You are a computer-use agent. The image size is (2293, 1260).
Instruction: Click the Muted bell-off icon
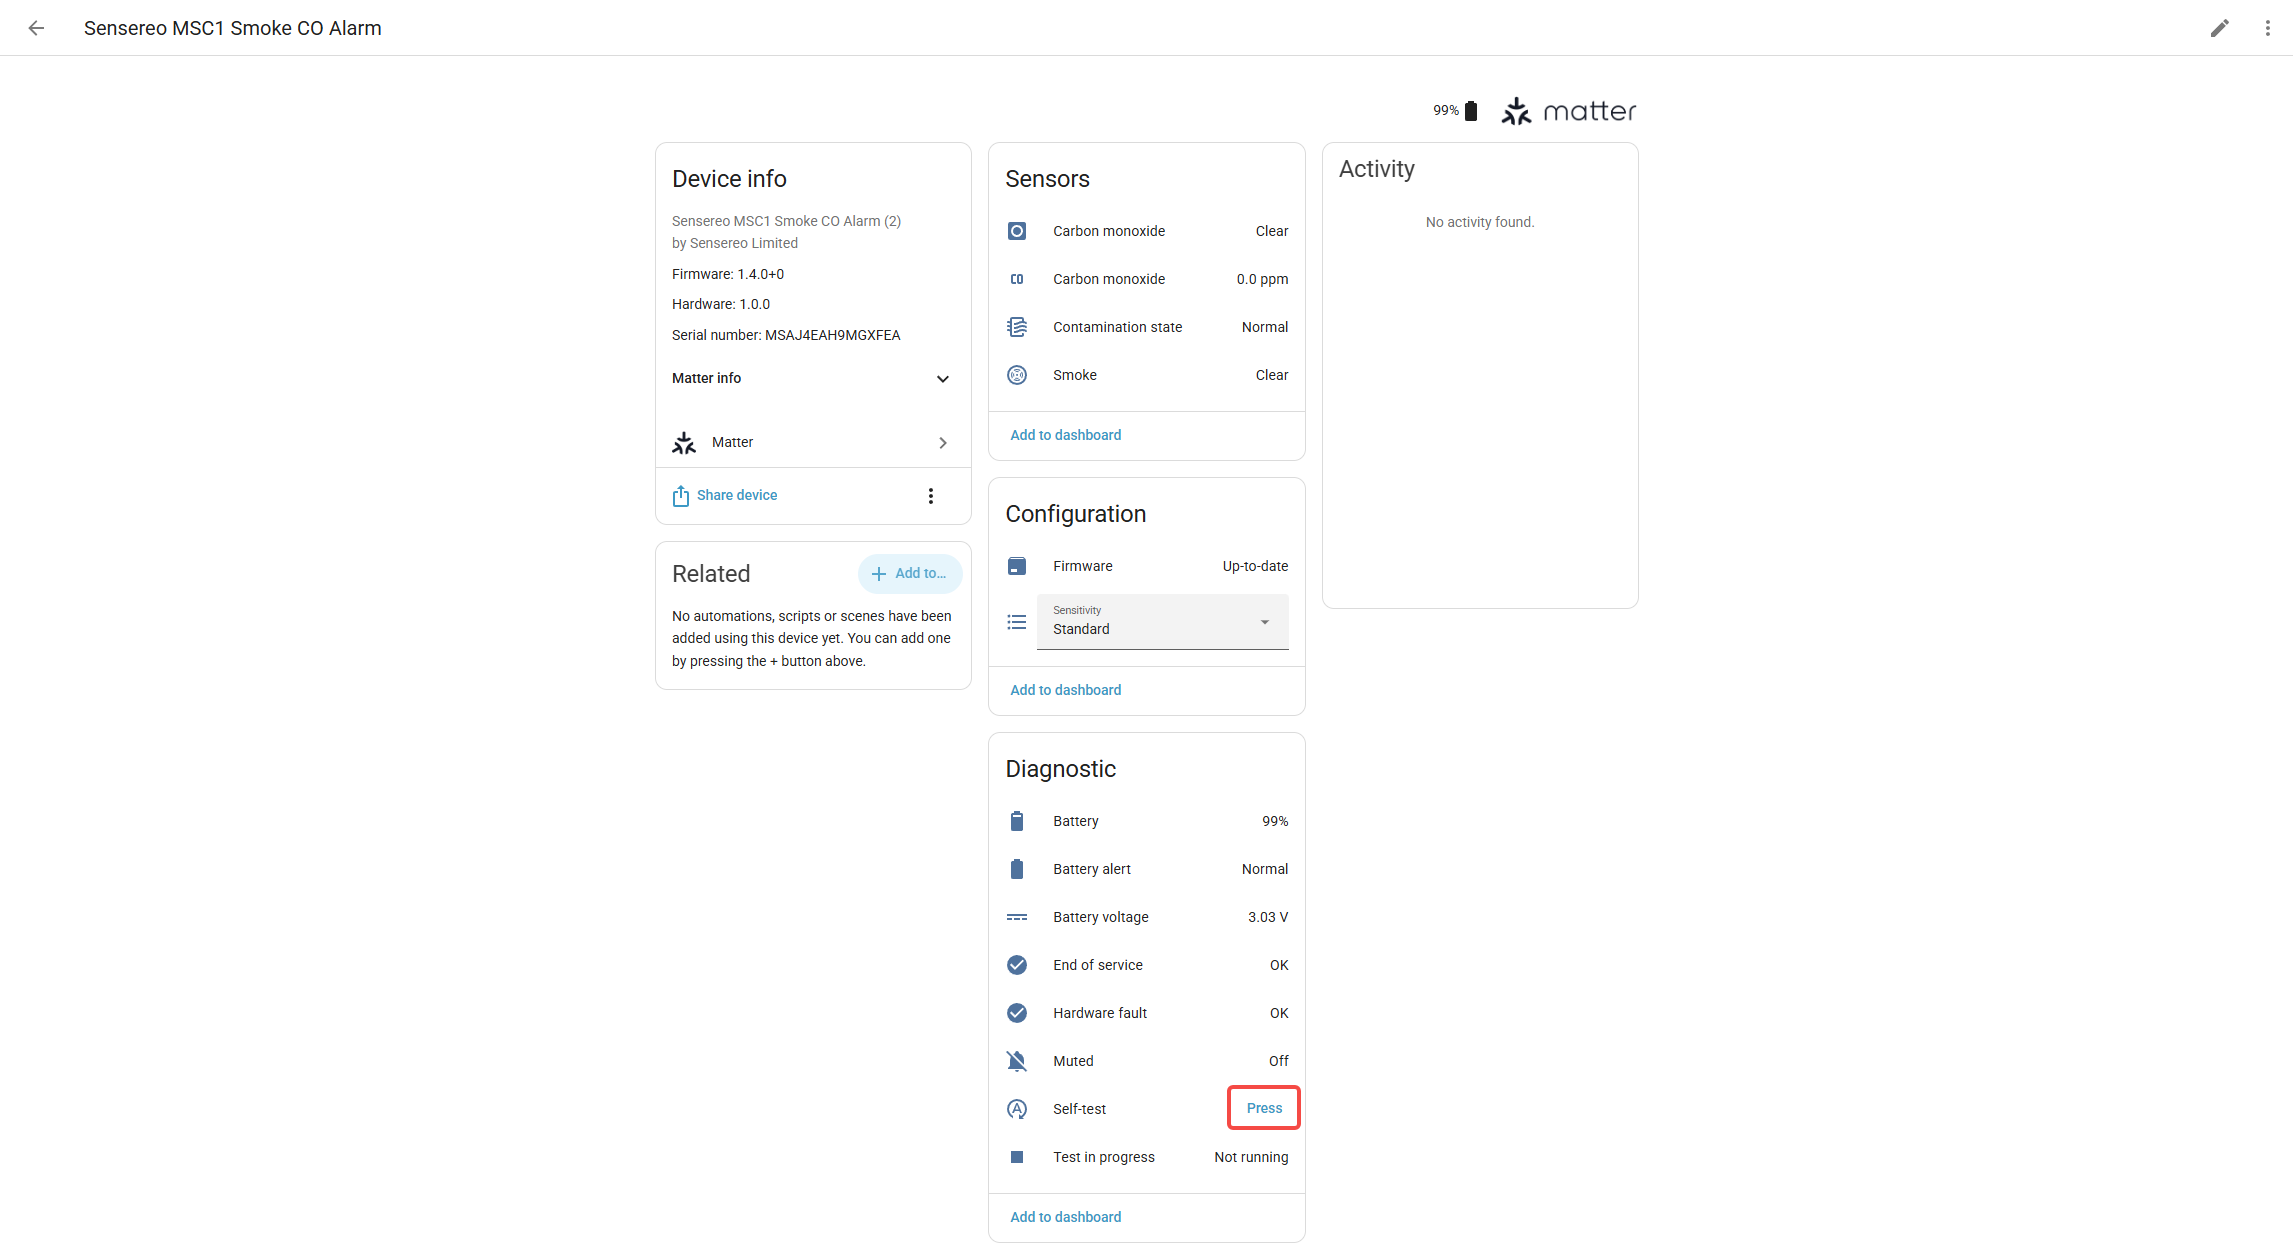pos(1017,1061)
